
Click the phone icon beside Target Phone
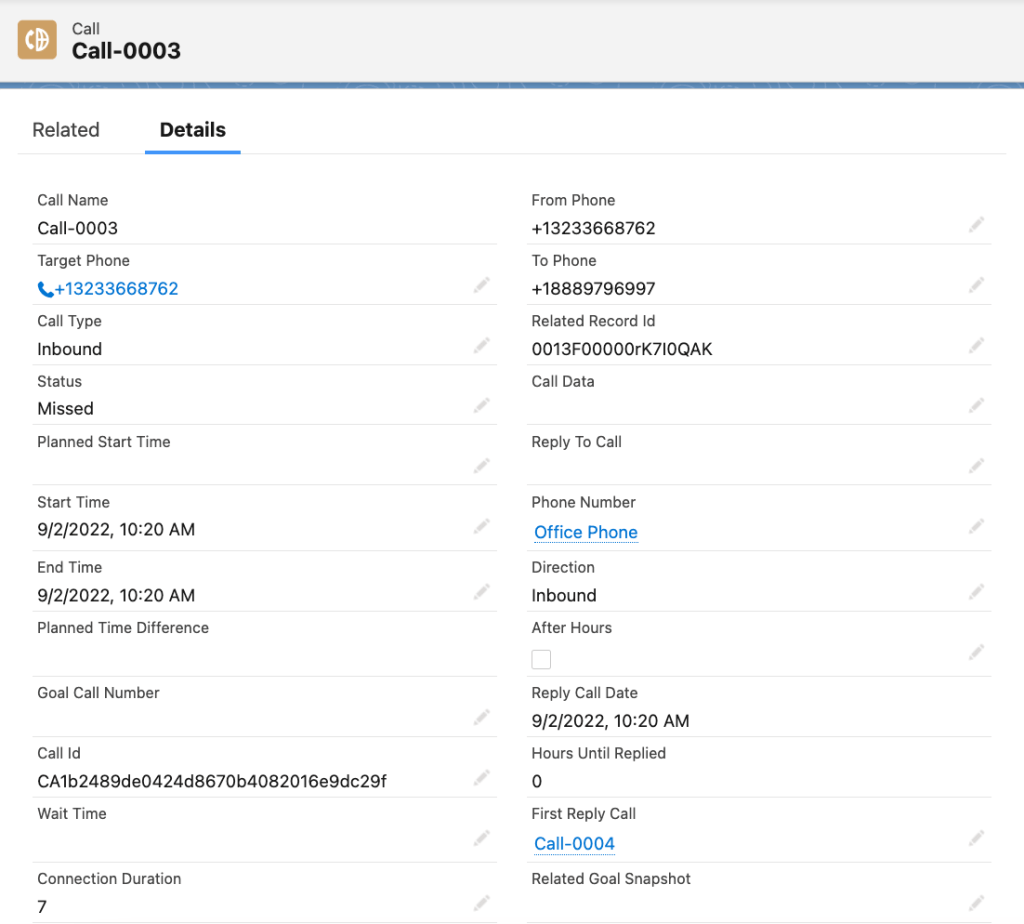44,289
